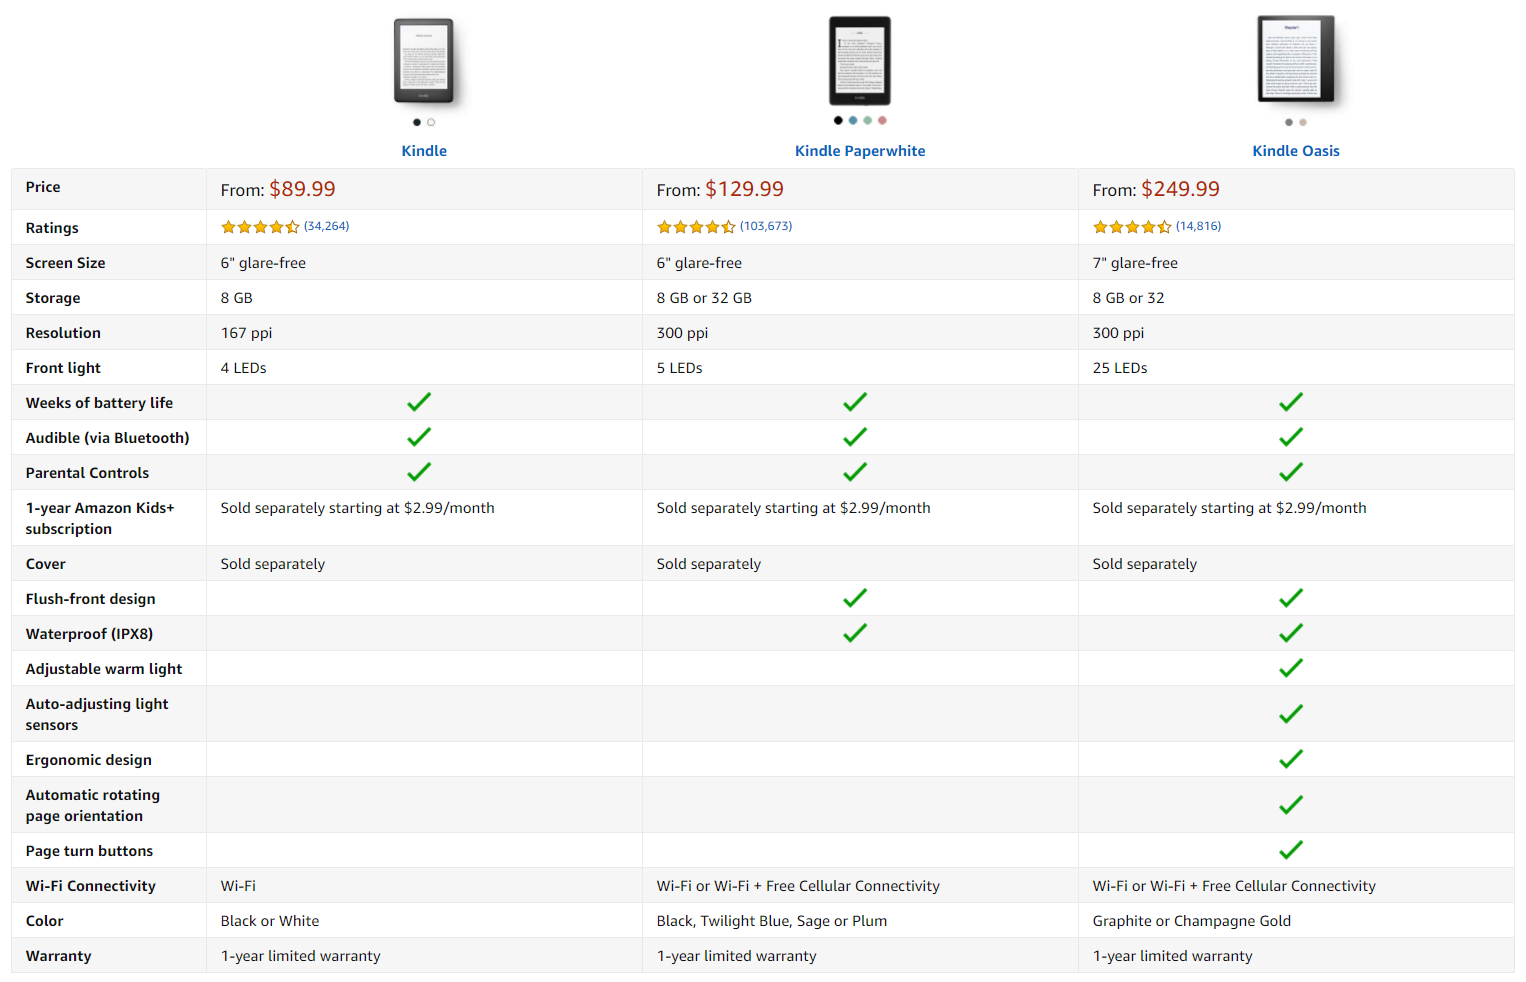Click the Kindle star rating icons
The width and height of the screenshot is (1526, 982).
[x=260, y=227]
